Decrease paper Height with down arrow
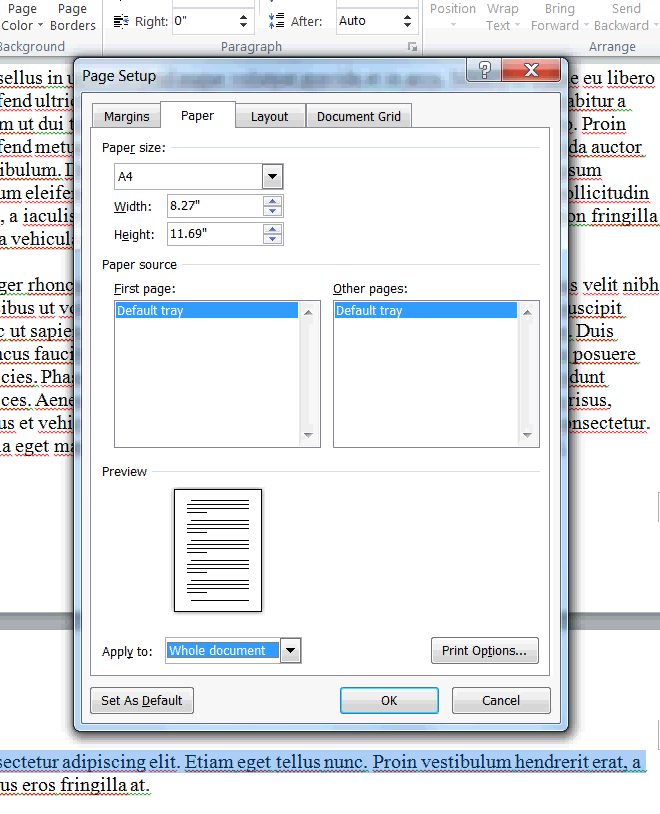The height and width of the screenshot is (814, 660). coord(273,239)
